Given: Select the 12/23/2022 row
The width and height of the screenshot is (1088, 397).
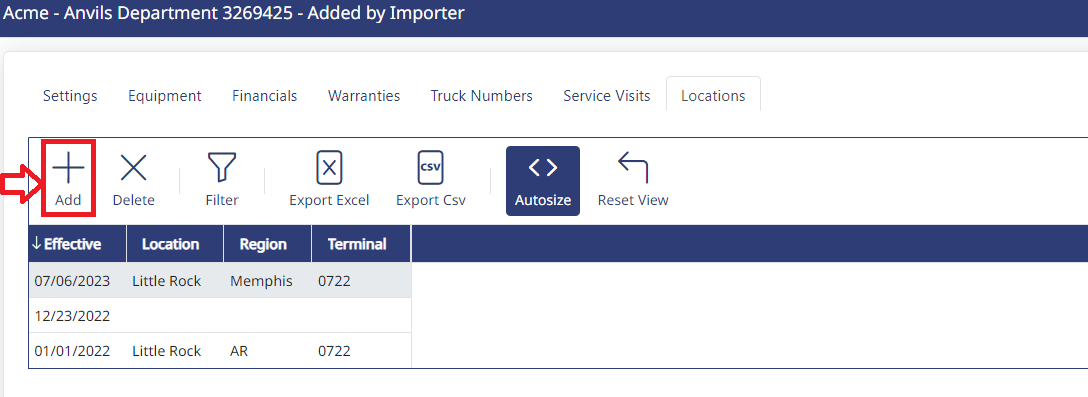Looking at the screenshot, I should click(x=220, y=316).
